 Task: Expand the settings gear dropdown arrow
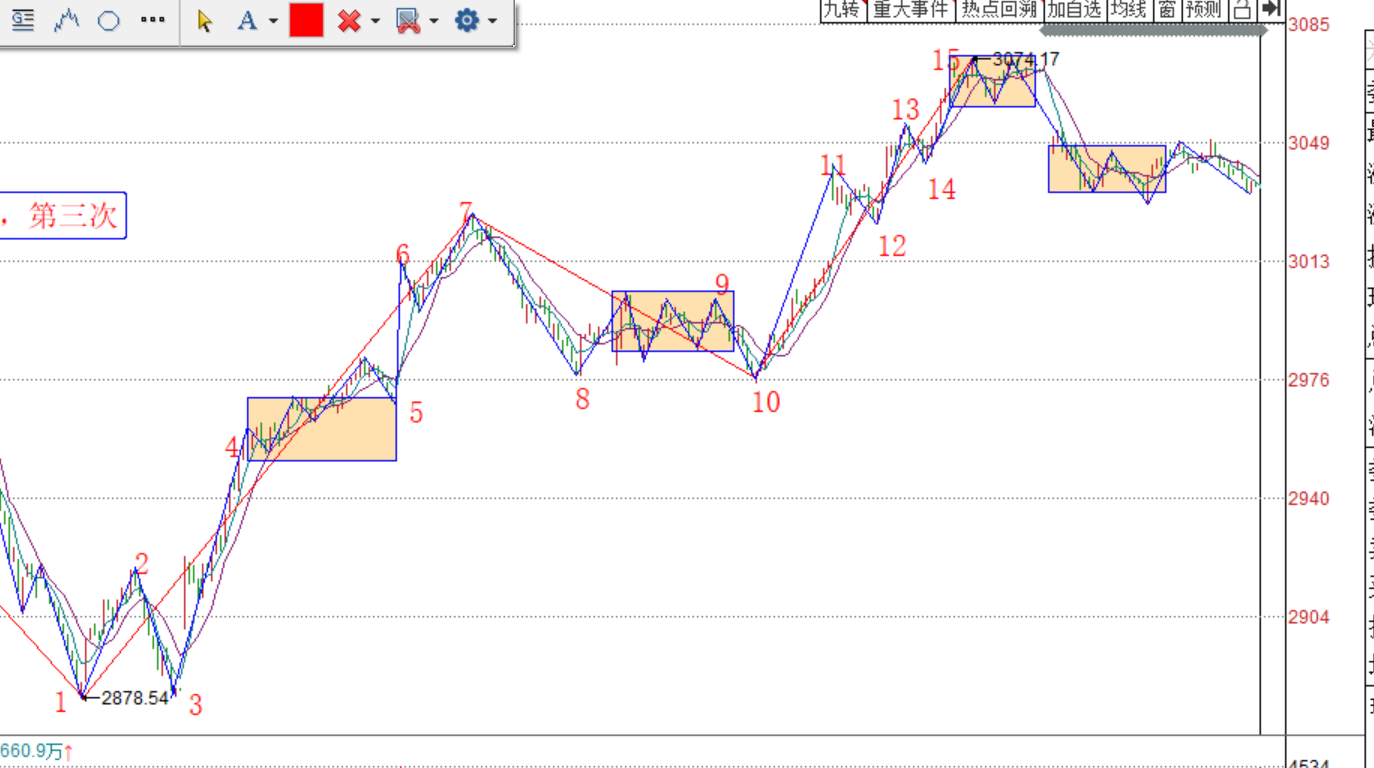coord(492,21)
